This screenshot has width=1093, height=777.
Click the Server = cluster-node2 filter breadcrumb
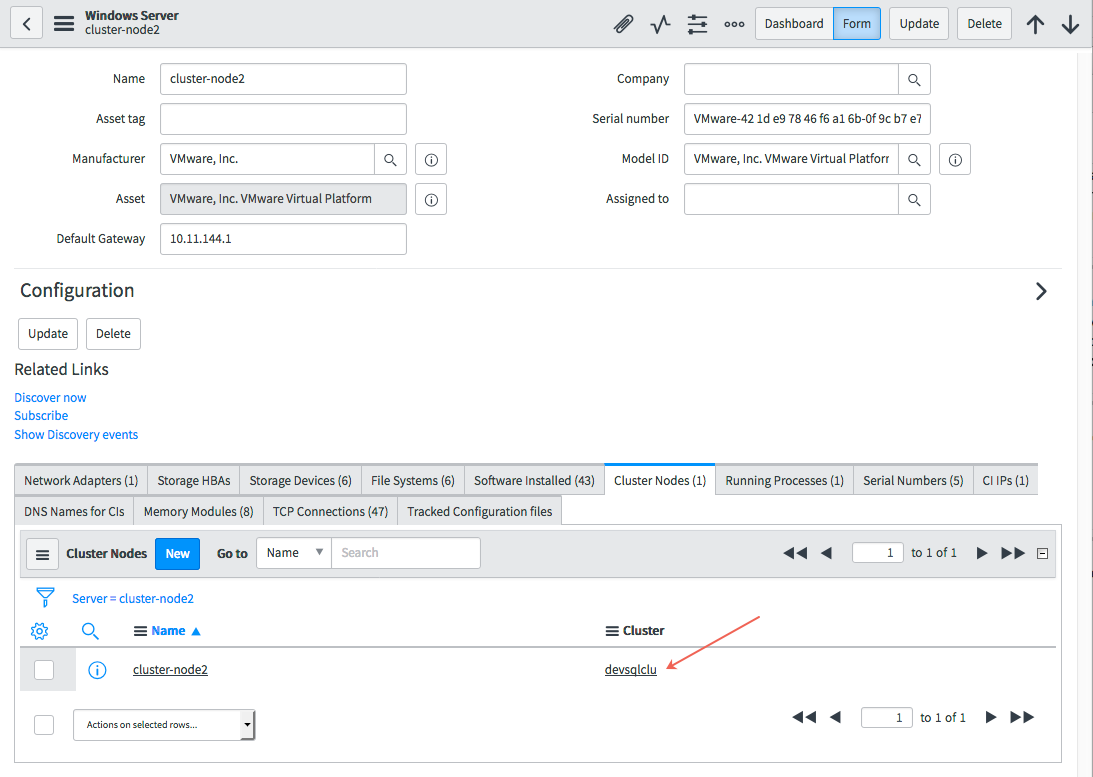pos(133,599)
